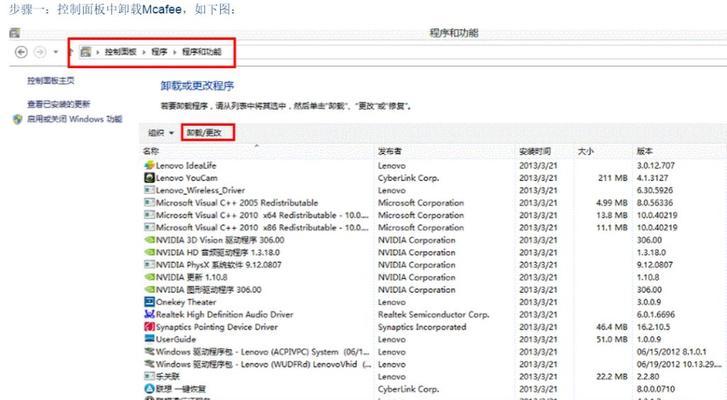The image size is (727, 400).
Task: Click NVIDIA 3D Vision driver icon
Action: tap(149, 240)
